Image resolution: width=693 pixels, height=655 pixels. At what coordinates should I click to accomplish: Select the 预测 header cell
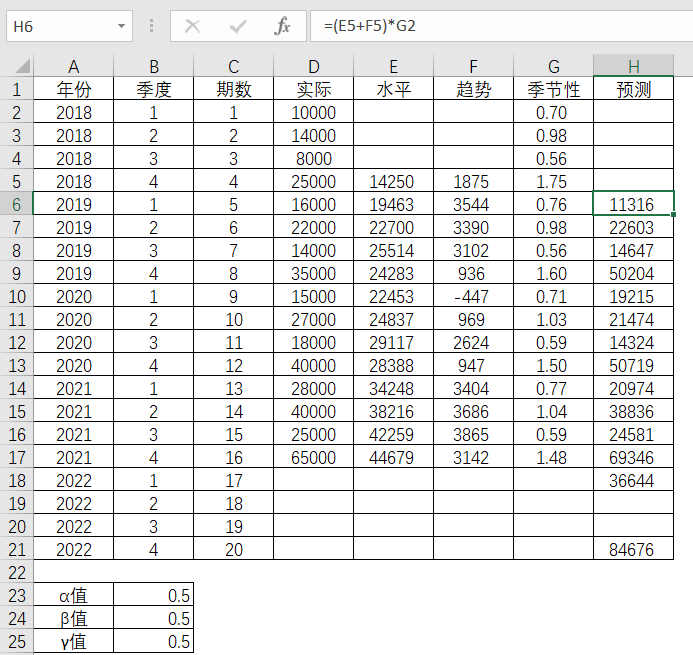click(633, 89)
